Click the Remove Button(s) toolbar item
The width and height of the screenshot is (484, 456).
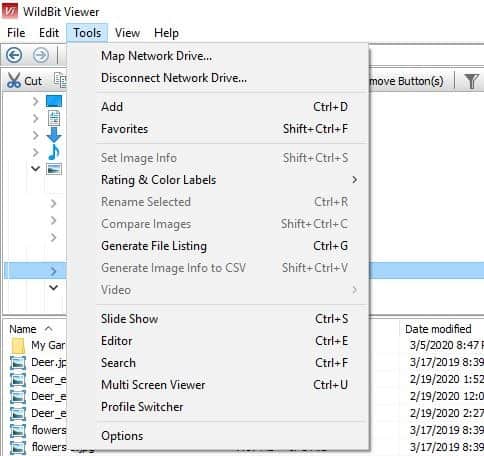pos(406,81)
